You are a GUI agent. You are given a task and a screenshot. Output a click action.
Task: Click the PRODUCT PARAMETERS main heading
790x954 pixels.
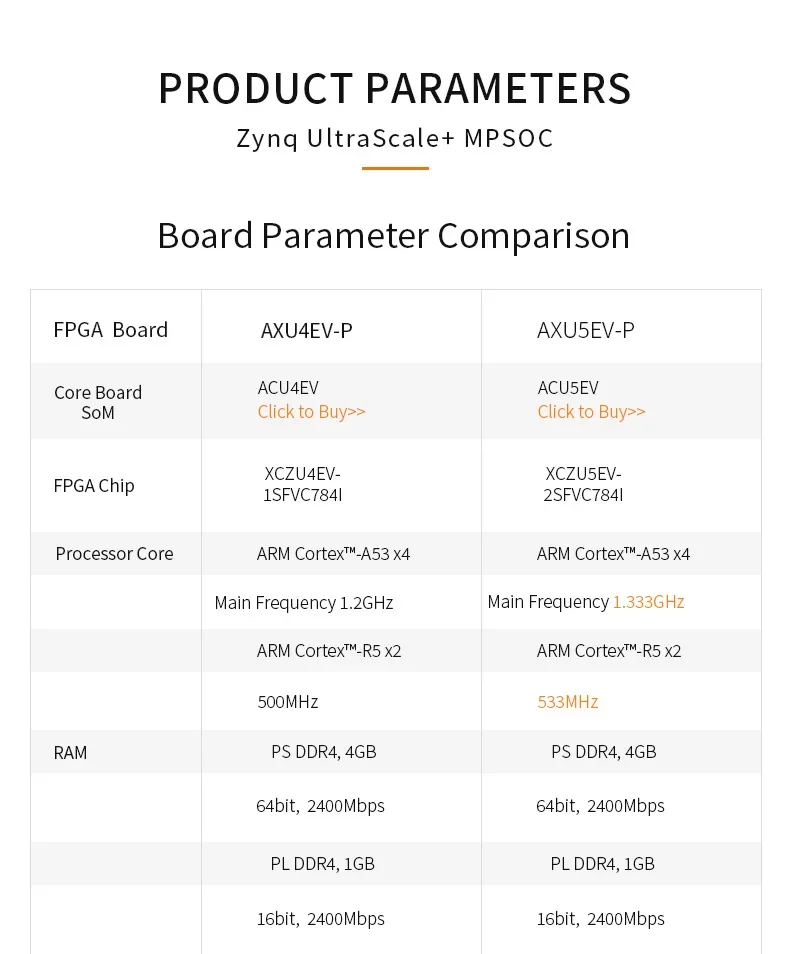[x=395, y=88]
